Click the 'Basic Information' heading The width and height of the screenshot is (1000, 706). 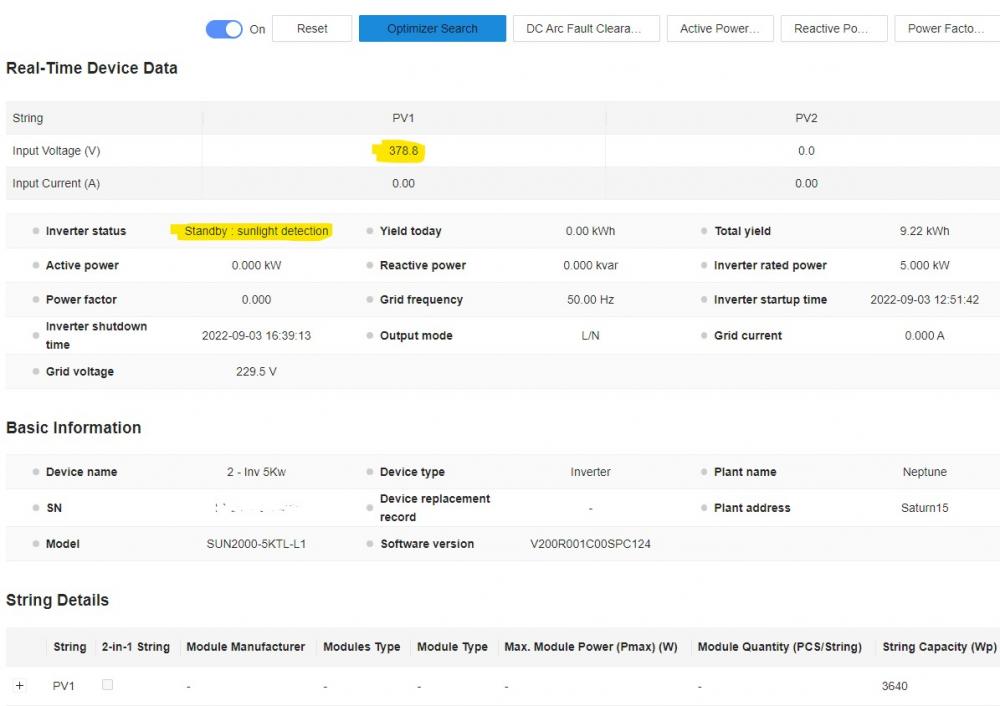[x=73, y=428]
